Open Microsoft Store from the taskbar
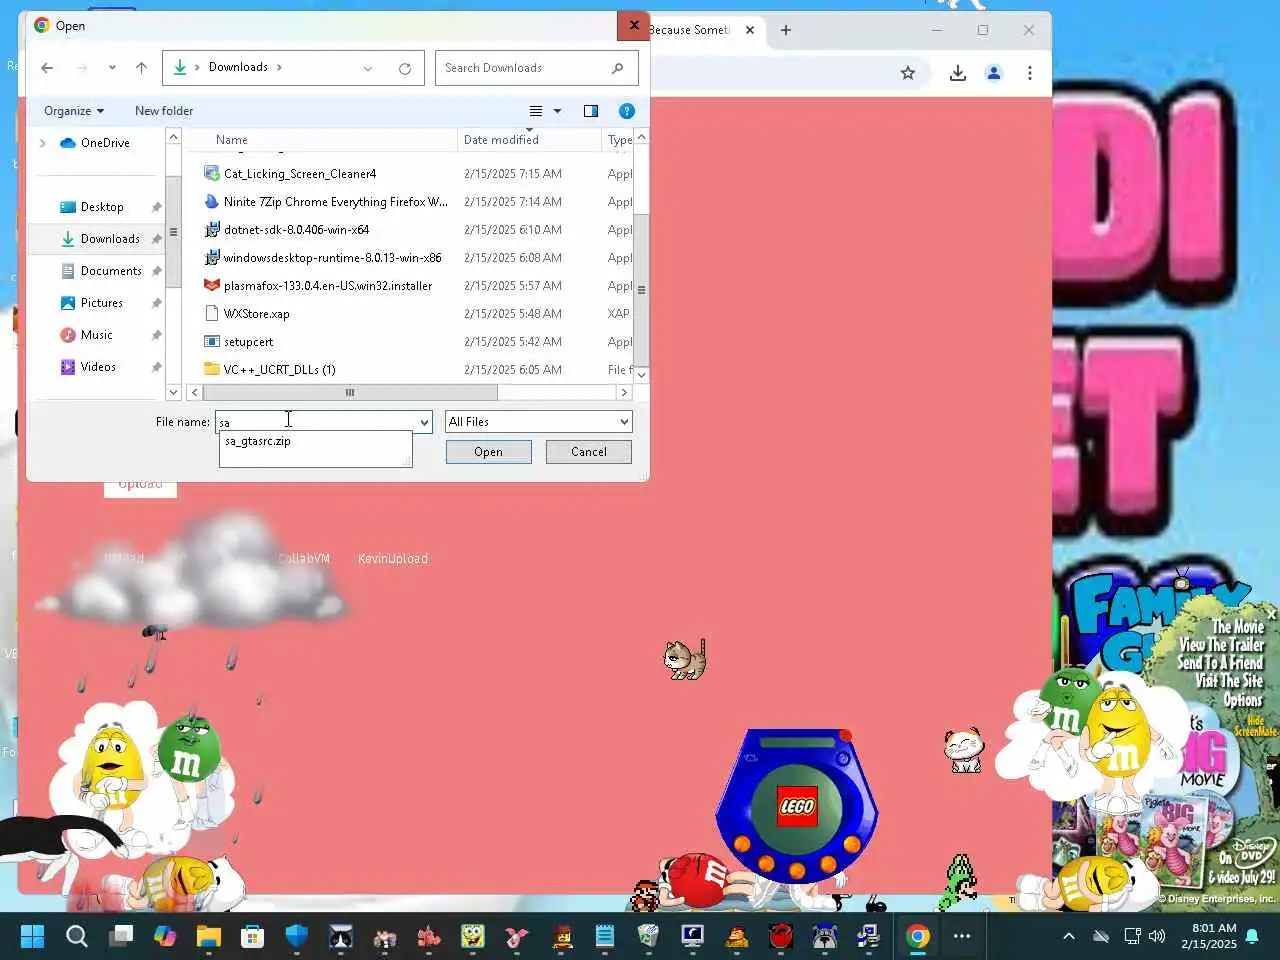Image resolution: width=1280 pixels, height=960 pixels. [252, 936]
